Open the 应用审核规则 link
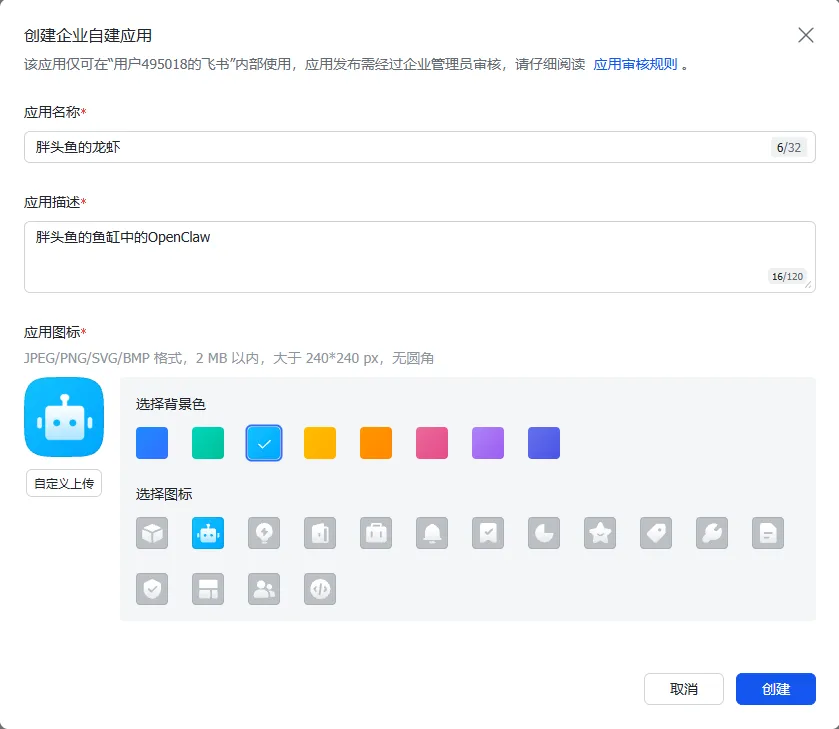The width and height of the screenshot is (839, 729). click(x=635, y=64)
